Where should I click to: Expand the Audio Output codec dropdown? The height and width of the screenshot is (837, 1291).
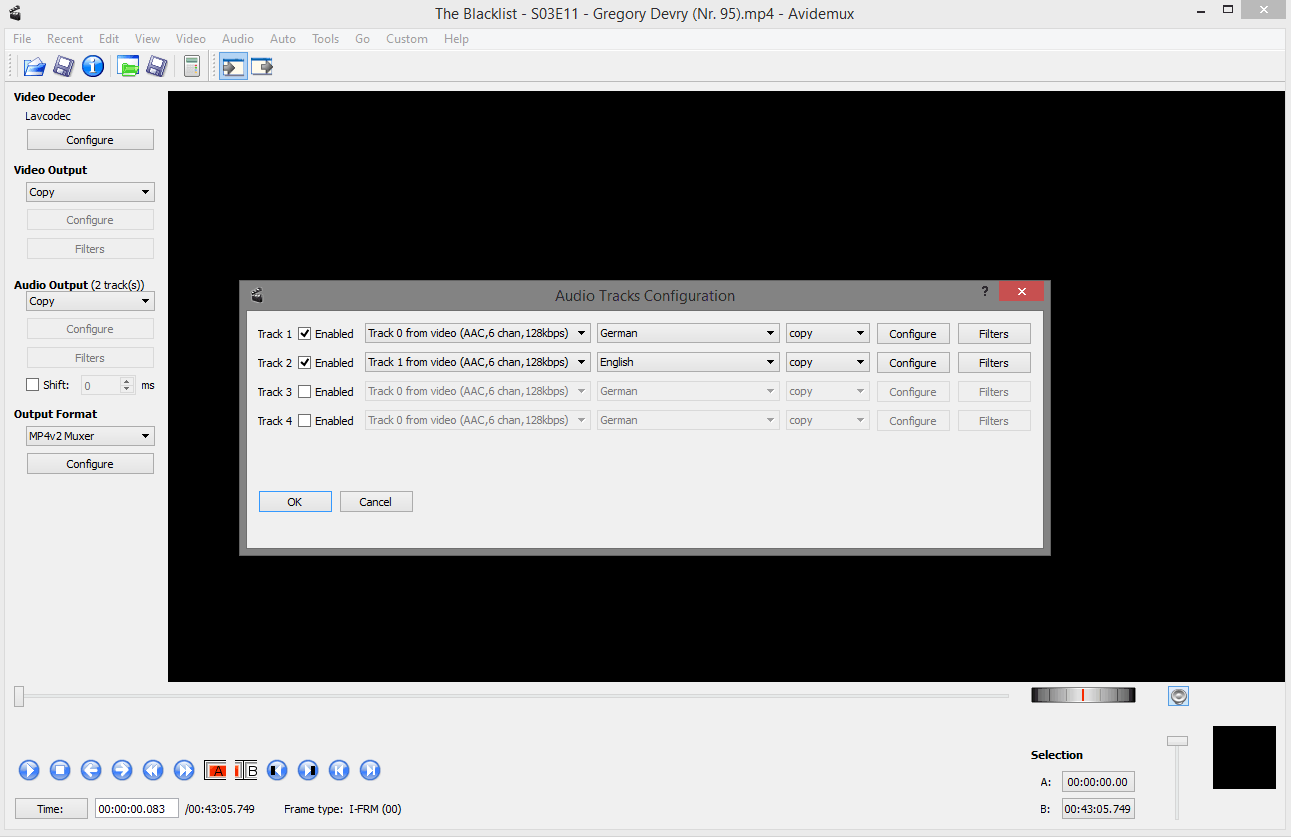click(x=90, y=301)
